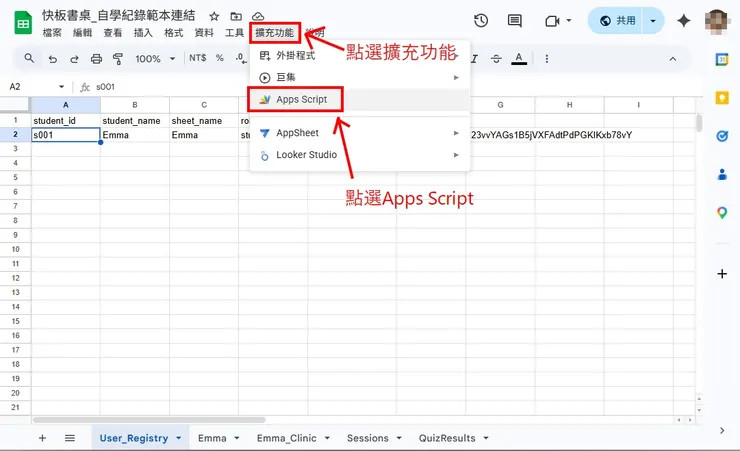740x451 pixels.
Task: Format as percent
Action: [219, 58]
